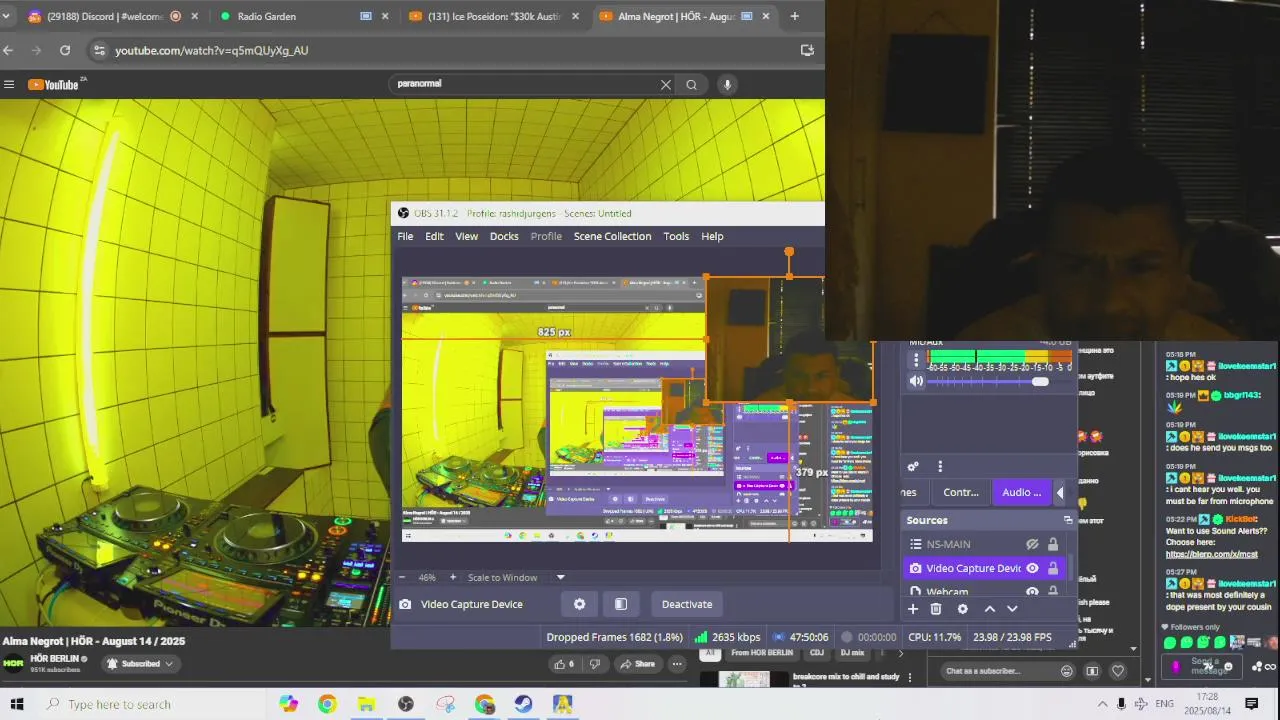The width and height of the screenshot is (1280, 720).
Task: Click the Windows taskbar search box
Action: (x=150, y=704)
